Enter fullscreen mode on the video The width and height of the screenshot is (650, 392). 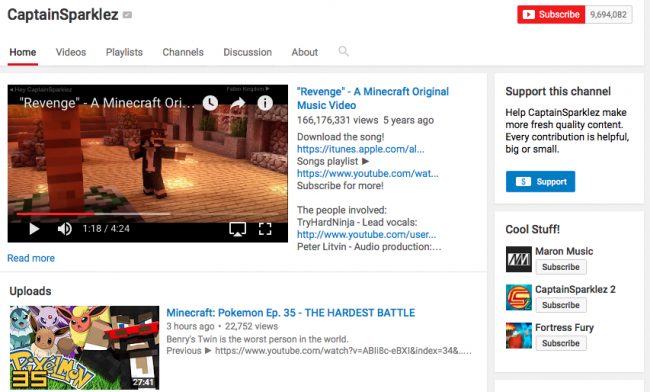click(x=265, y=229)
